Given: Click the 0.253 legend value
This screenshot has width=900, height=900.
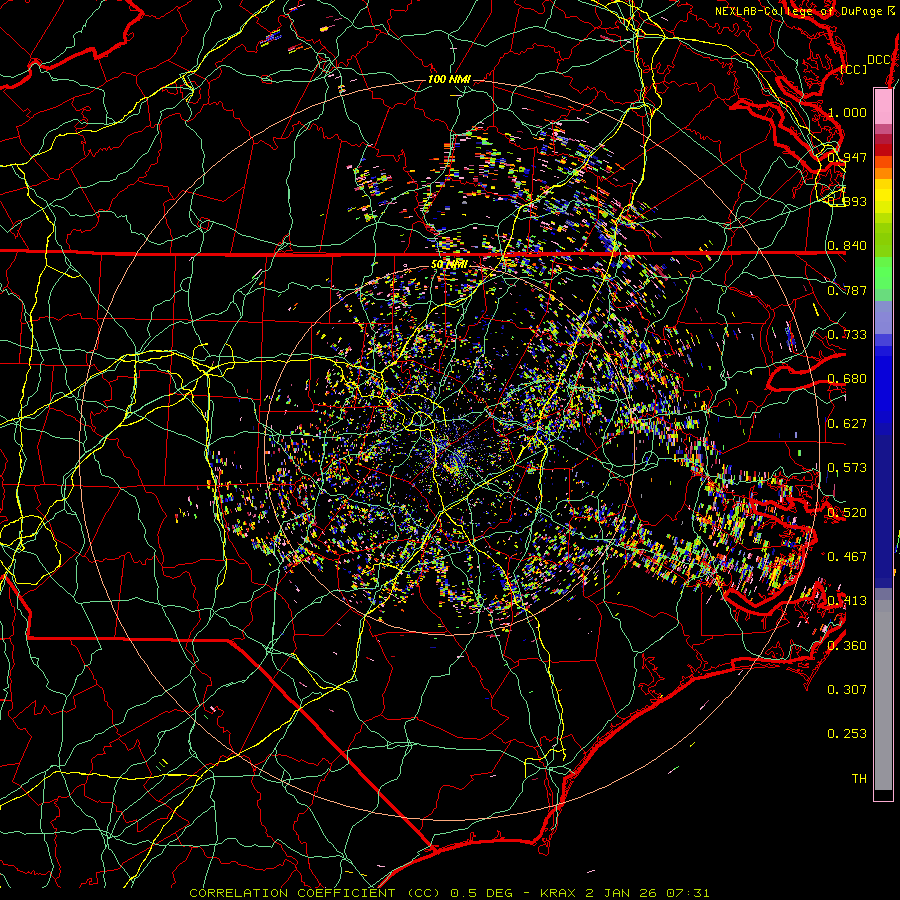Looking at the screenshot, I should click(847, 734).
